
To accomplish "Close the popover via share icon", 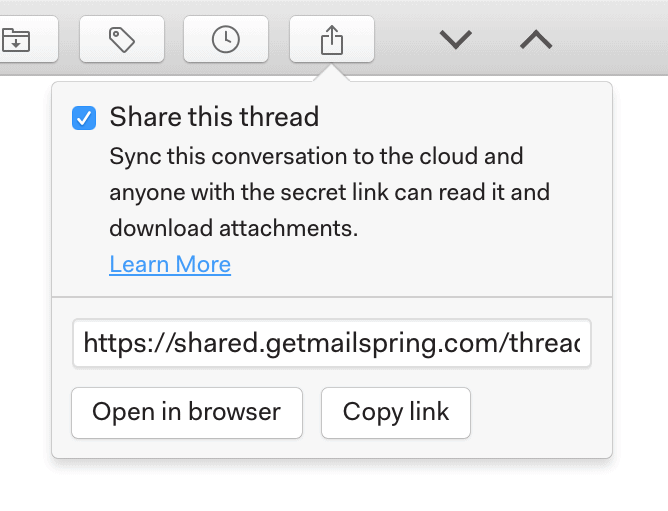I will click(331, 40).
